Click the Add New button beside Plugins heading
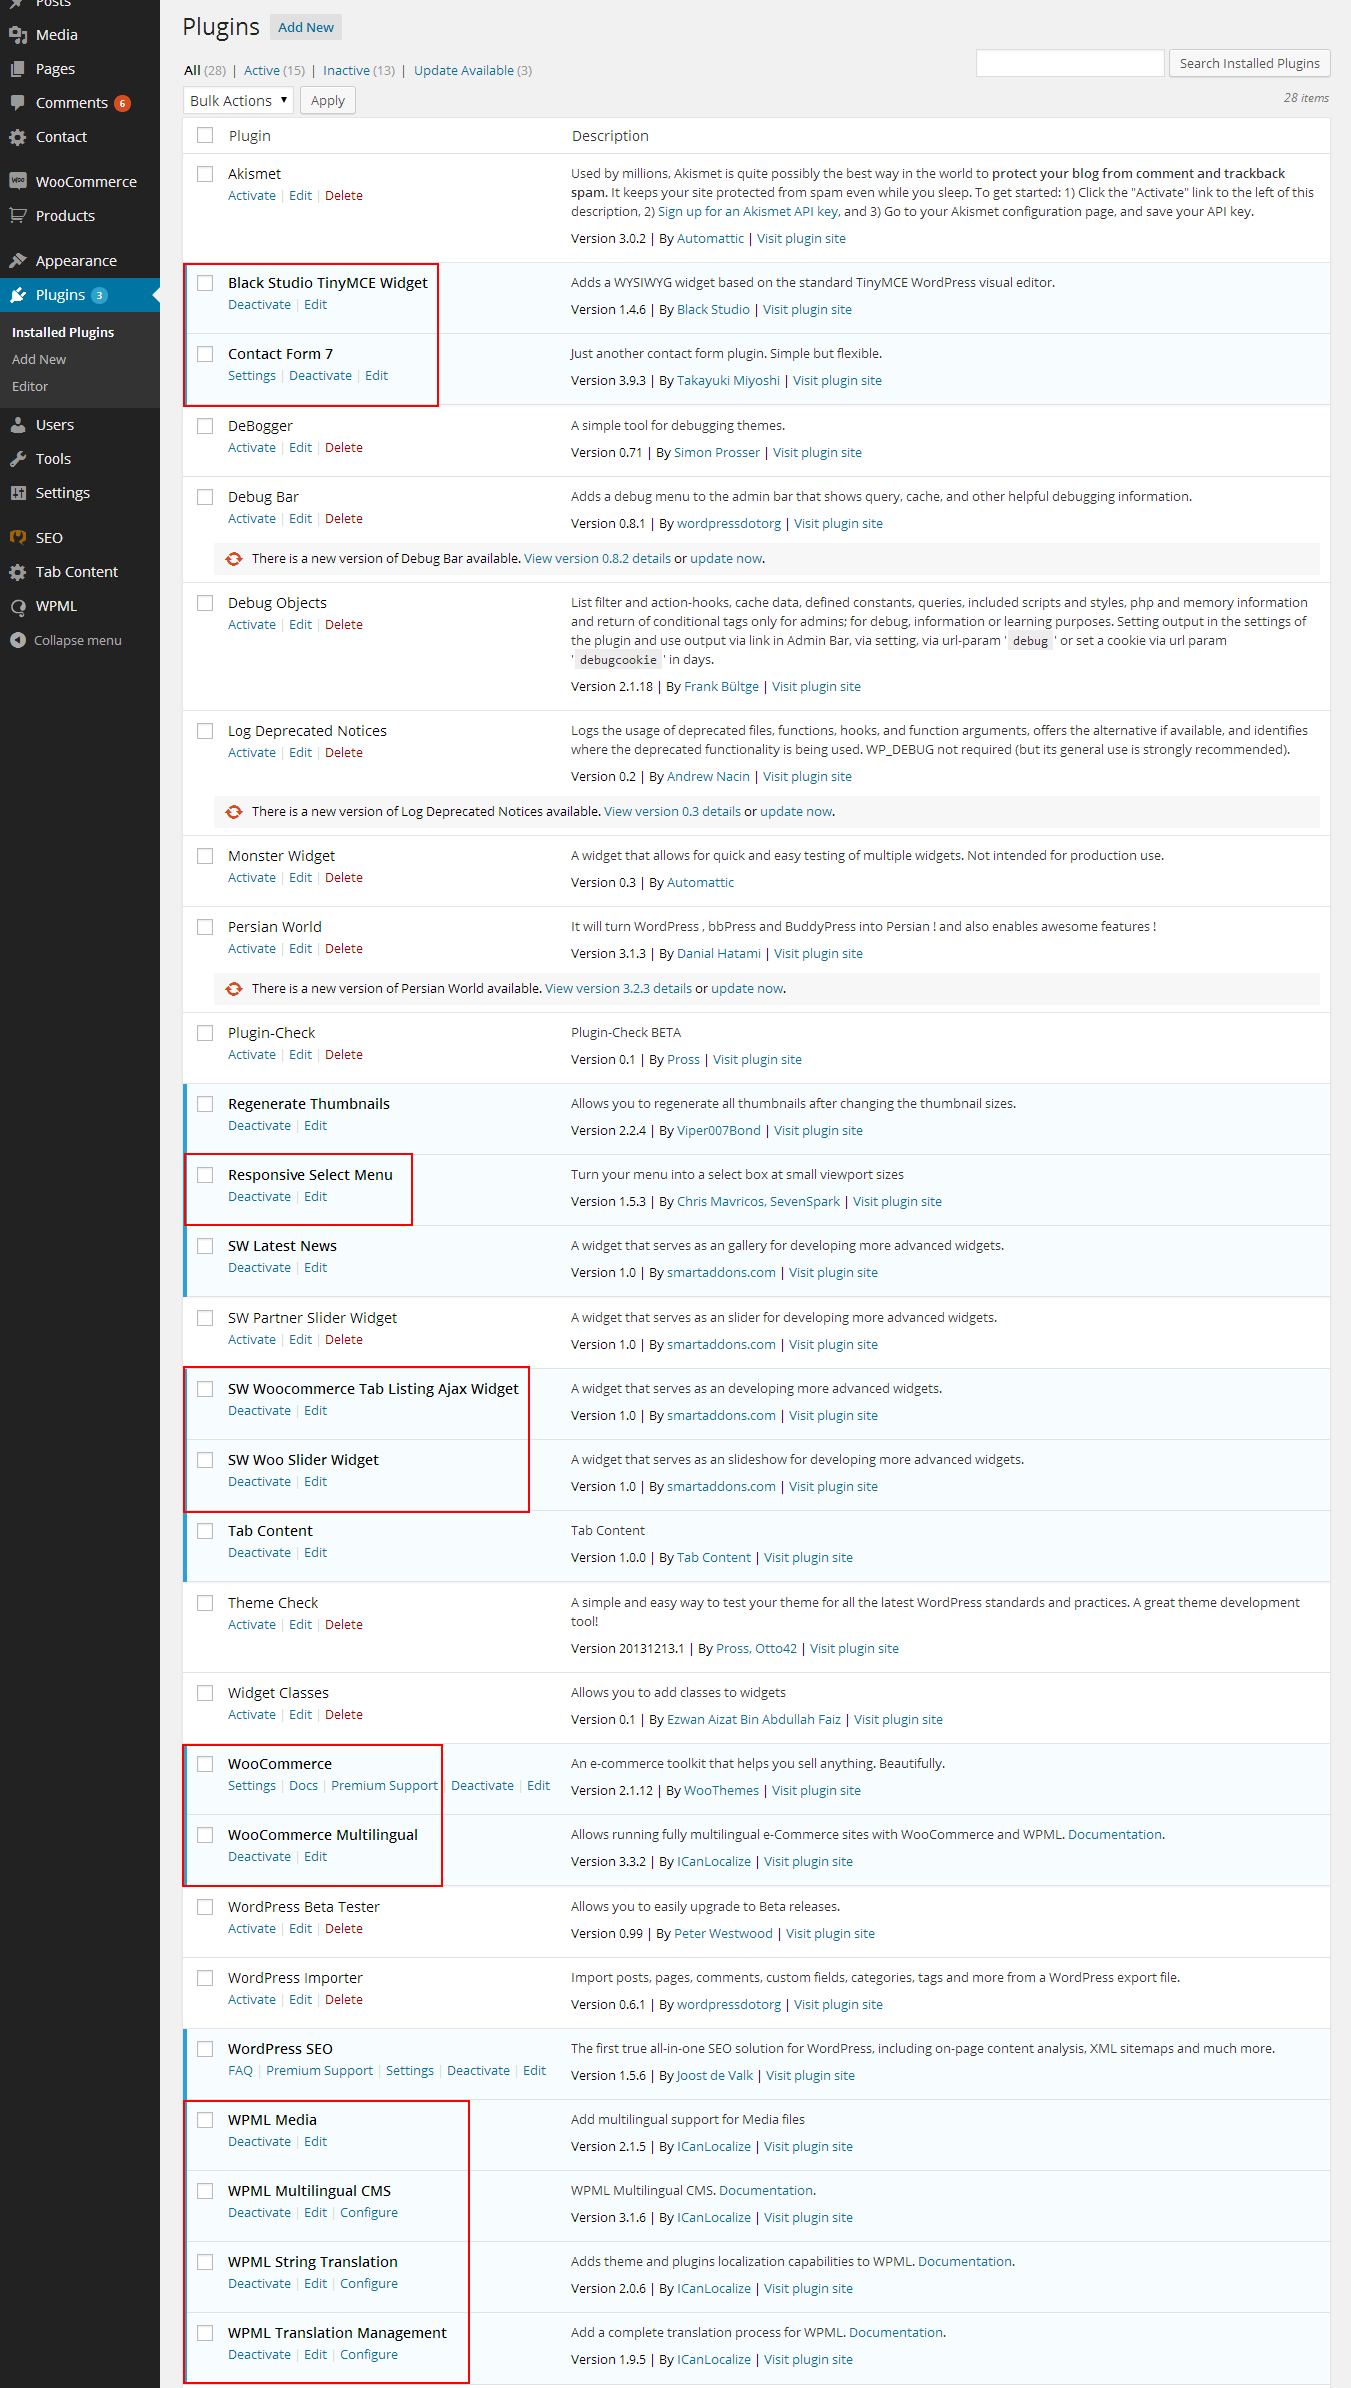Viewport: 1351px width, 2388px height. coord(306,27)
